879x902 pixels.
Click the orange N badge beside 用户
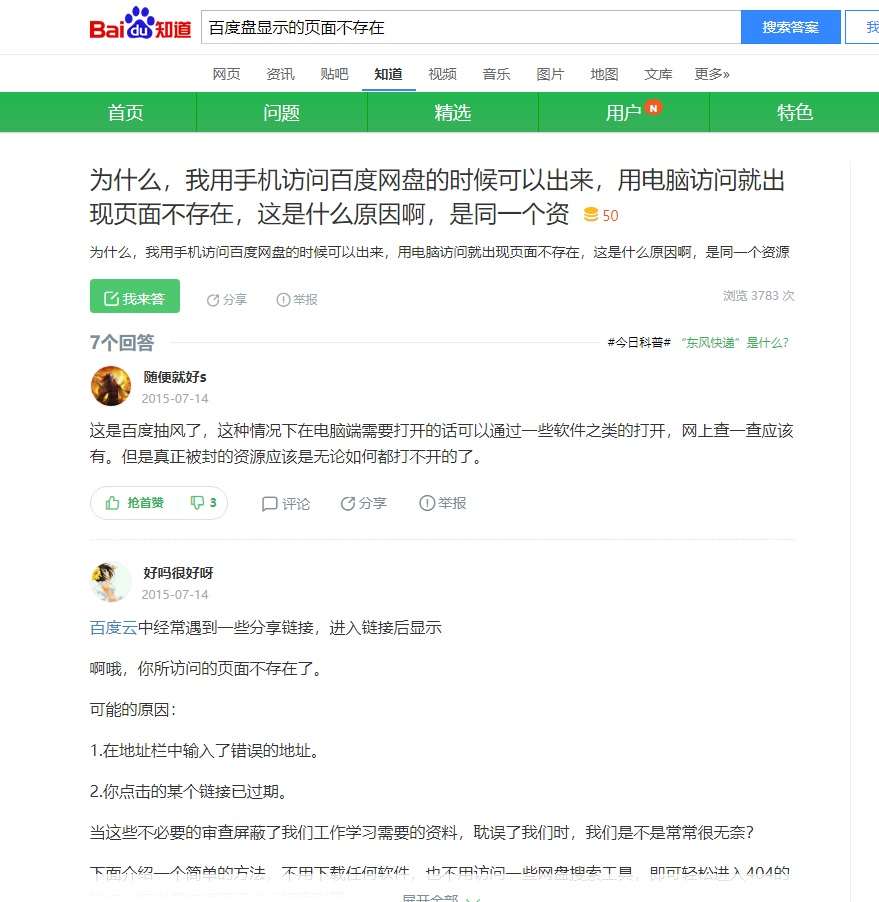[x=653, y=108]
